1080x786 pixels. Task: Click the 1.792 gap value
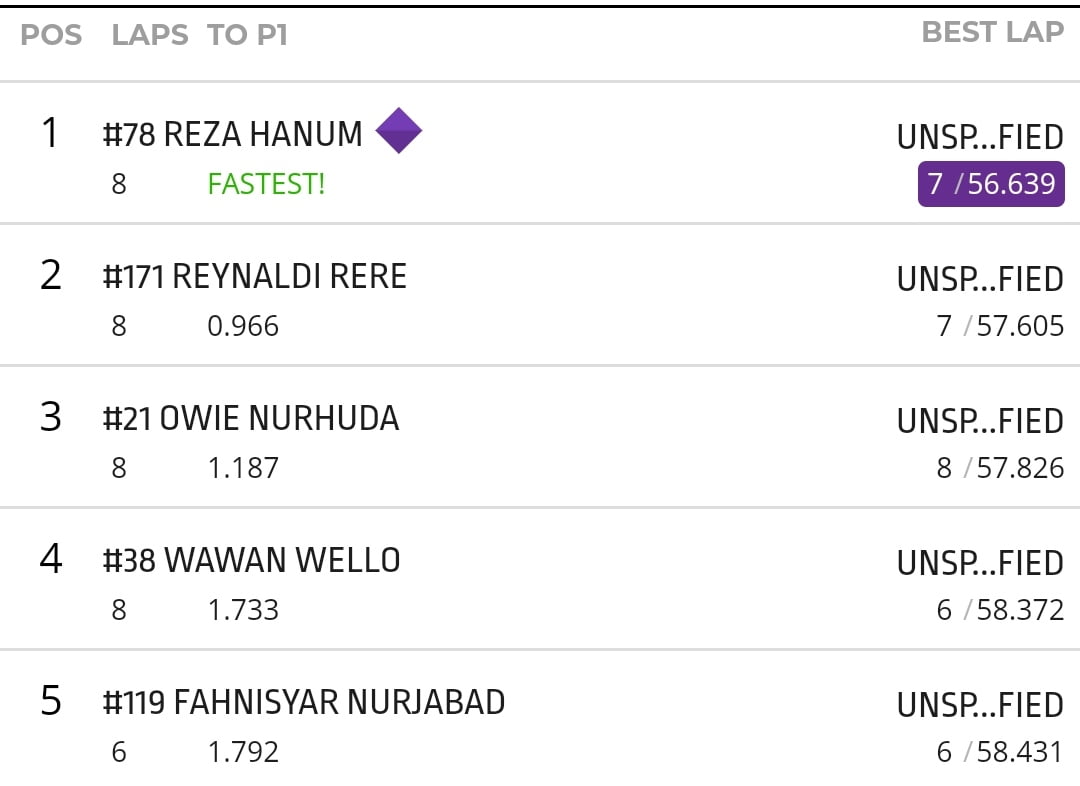click(243, 753)
